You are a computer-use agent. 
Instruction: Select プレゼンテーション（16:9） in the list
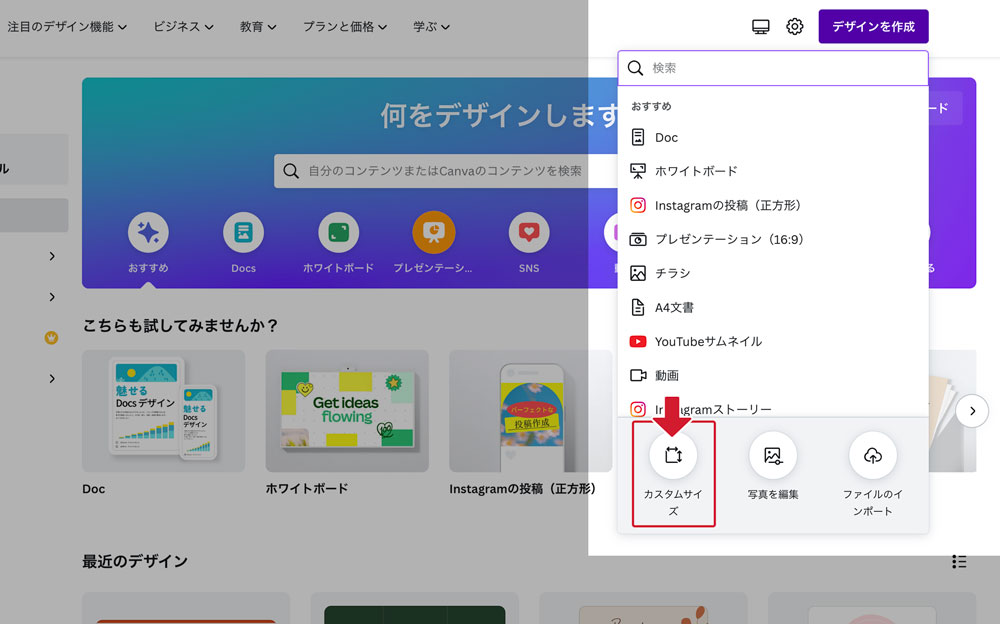click(x=773, y=239)
